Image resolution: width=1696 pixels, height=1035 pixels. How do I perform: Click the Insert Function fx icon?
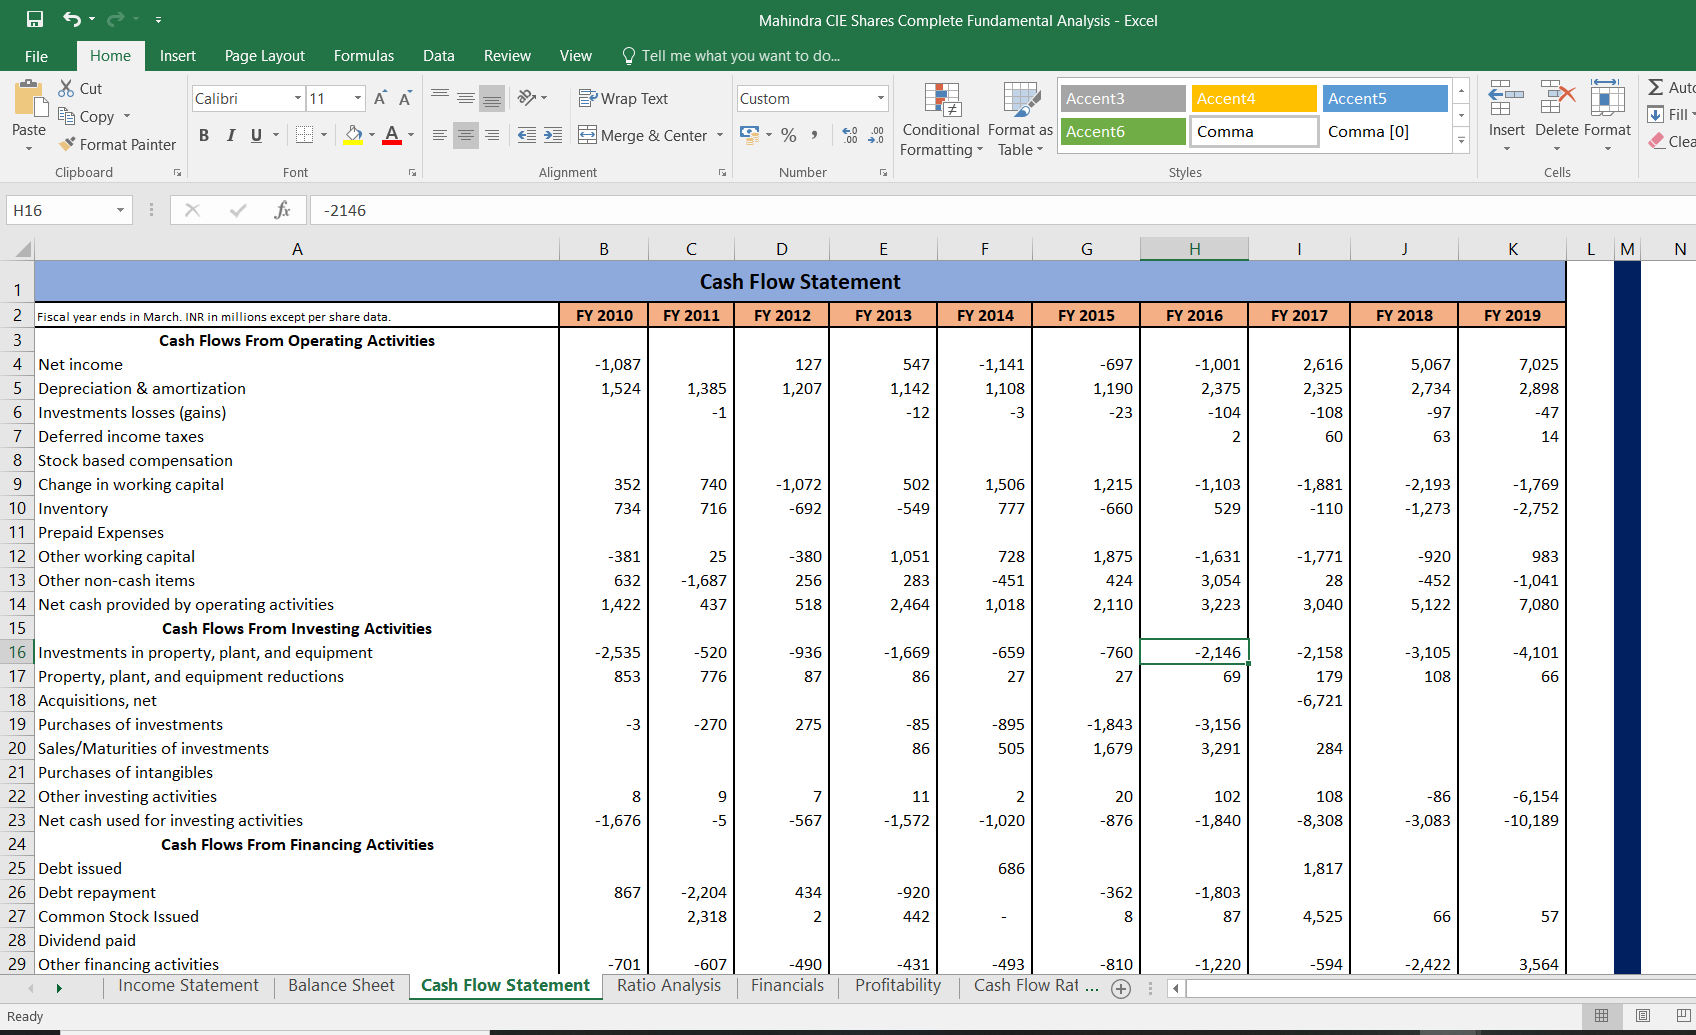[282, 210]
